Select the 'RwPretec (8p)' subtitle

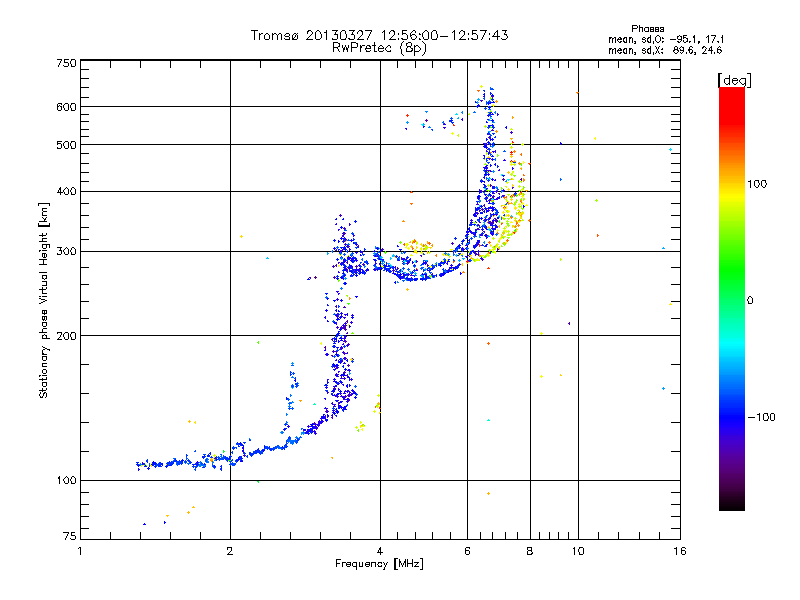pyautogui.click(x=379, y=48)
